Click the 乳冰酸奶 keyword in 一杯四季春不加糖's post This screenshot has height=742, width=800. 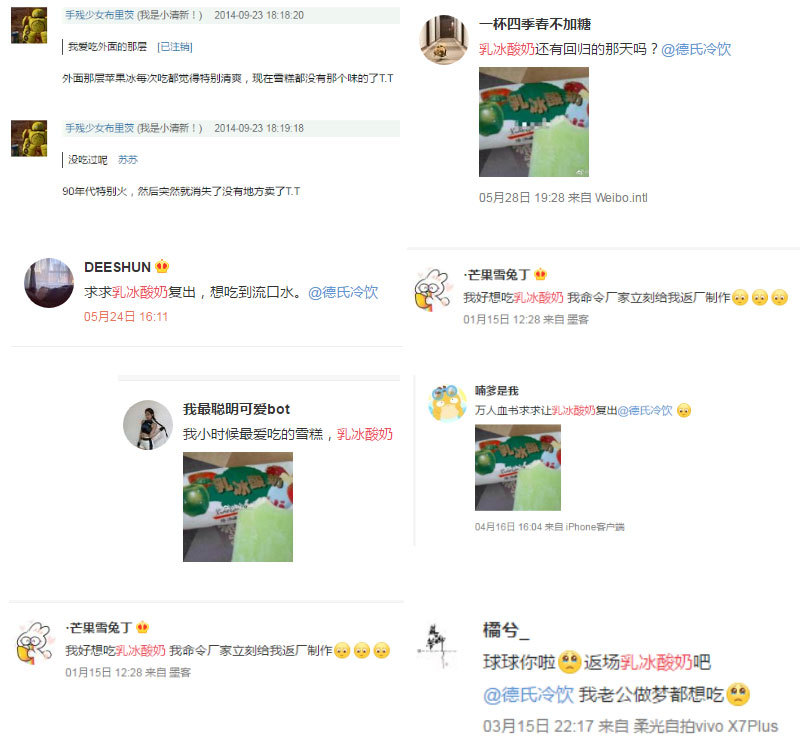[x=507, y=49]
